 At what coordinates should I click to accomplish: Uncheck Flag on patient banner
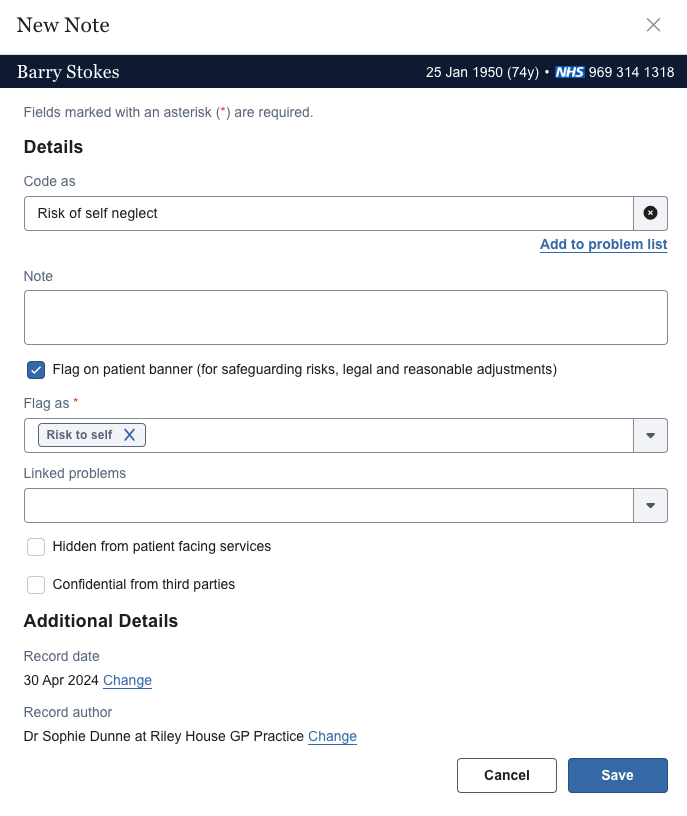coord(35,369)
